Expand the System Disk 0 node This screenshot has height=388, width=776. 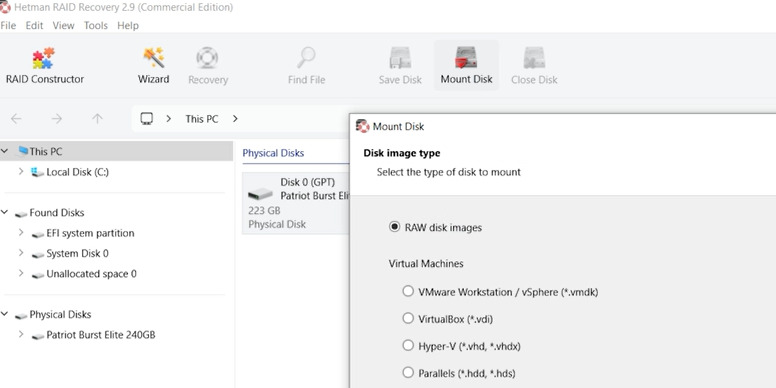point(21,252)
